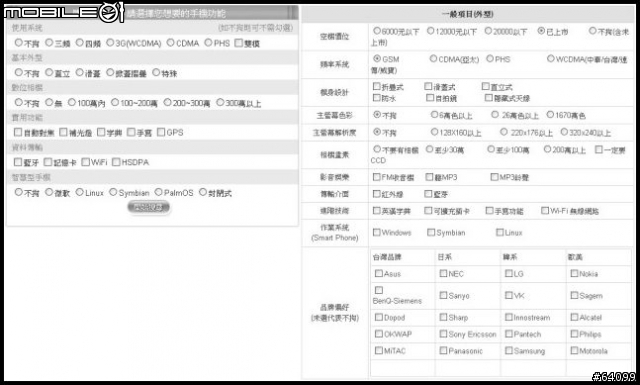
Task: Tick the Windows operating system checkbox
Action: 377,232
